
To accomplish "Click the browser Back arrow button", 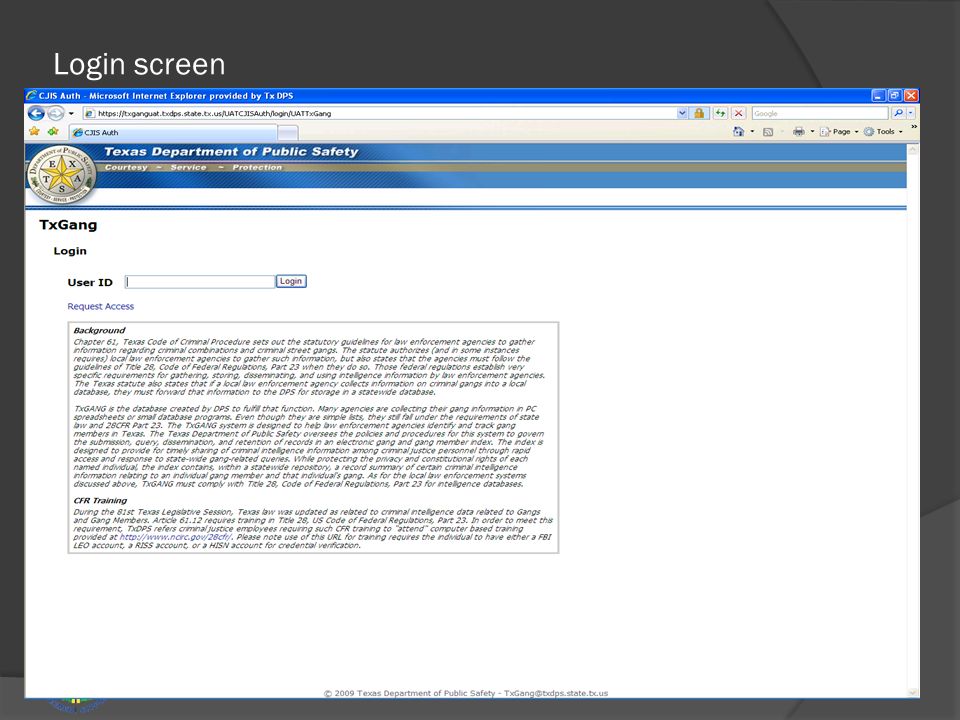I will tap(36, 113).
